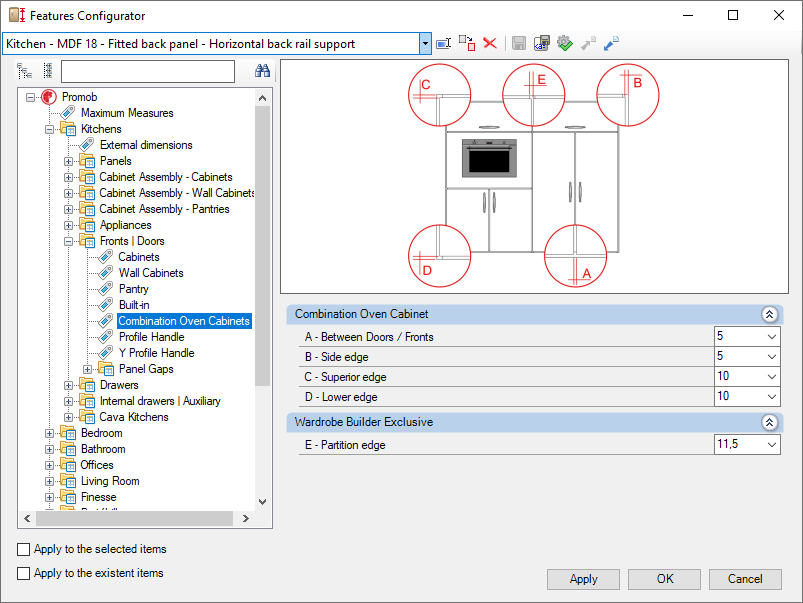Screen dimensions: 803x603
Task: Open D - Lower edge value dropdown
Action: pyautogui.click(x=772, y=397)
